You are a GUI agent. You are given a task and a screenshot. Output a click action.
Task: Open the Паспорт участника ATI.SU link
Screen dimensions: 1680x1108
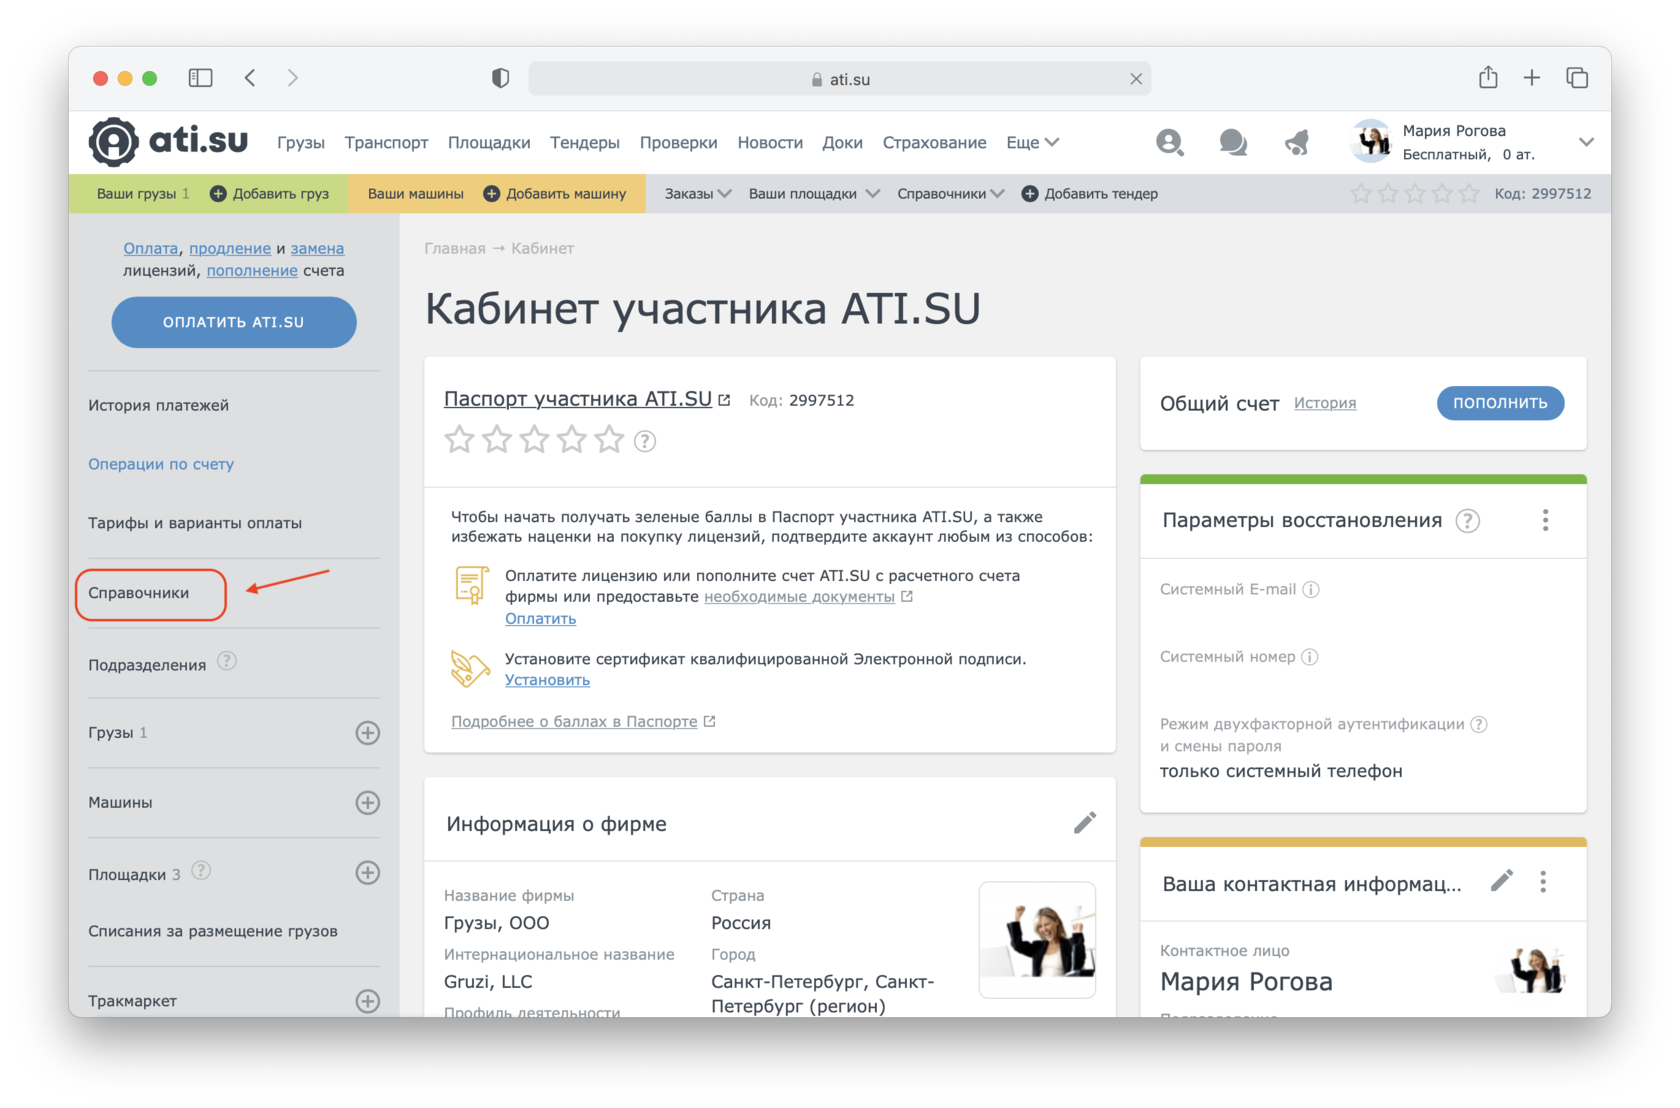578,399
